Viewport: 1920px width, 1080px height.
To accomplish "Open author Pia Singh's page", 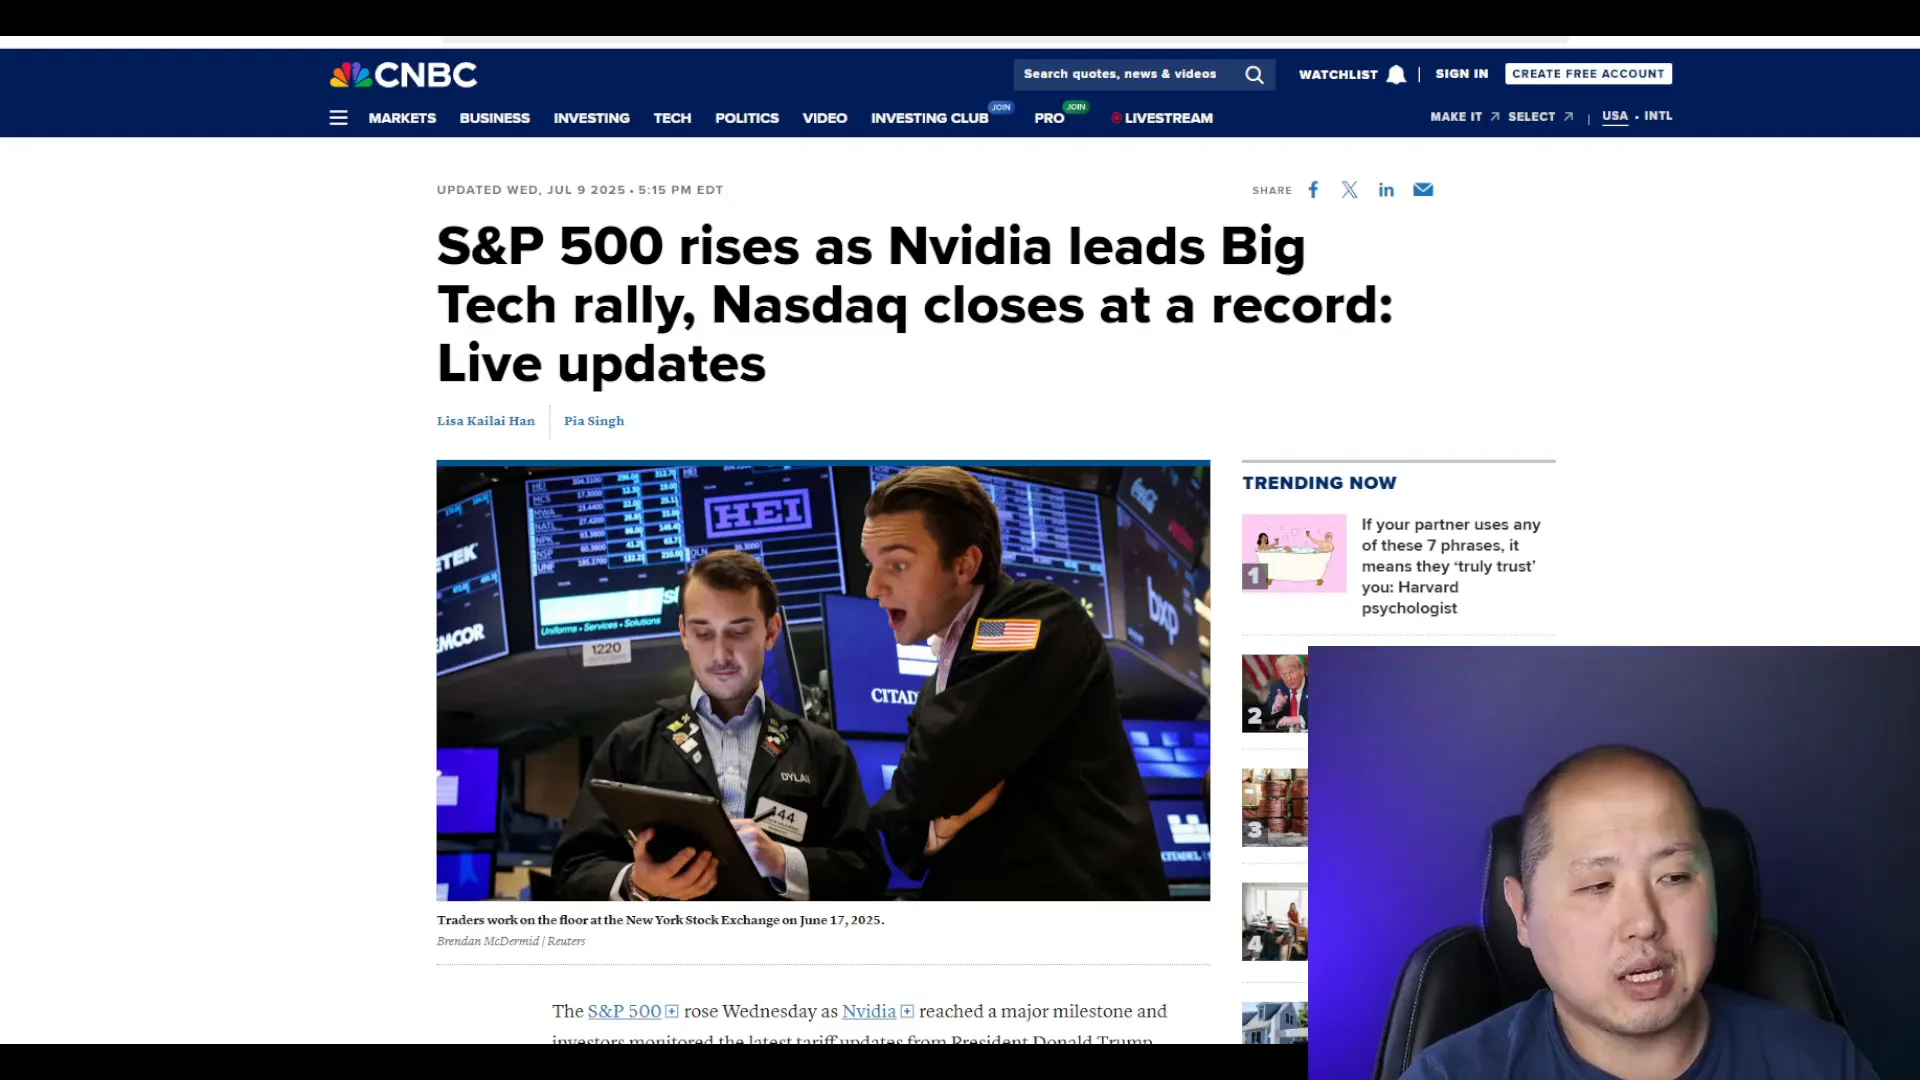I will pos(594,421).
